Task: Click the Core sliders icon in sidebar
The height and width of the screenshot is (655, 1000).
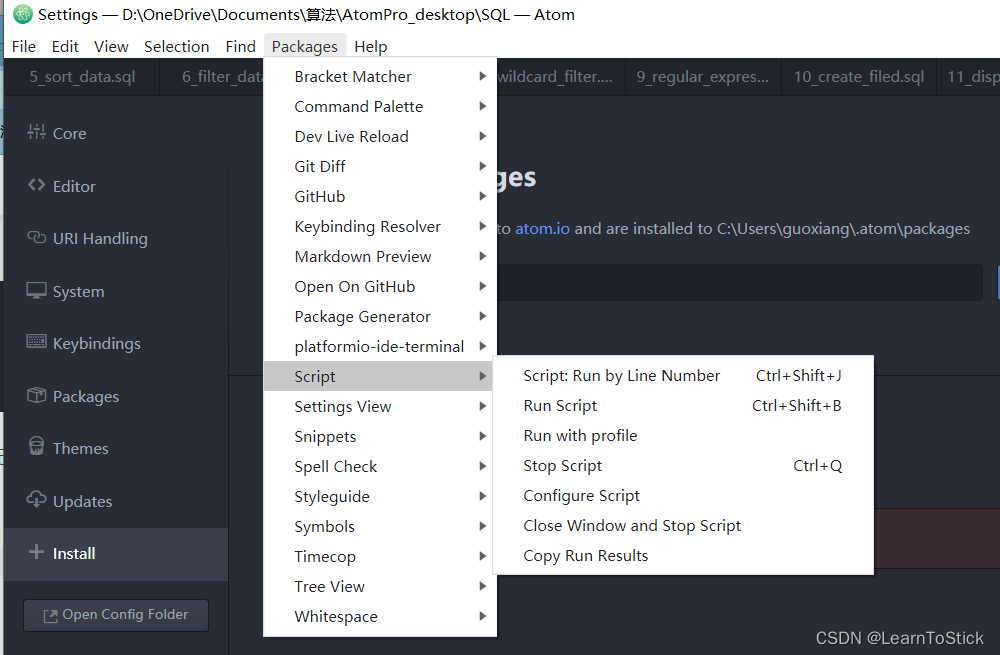Action: pos(36,132)
